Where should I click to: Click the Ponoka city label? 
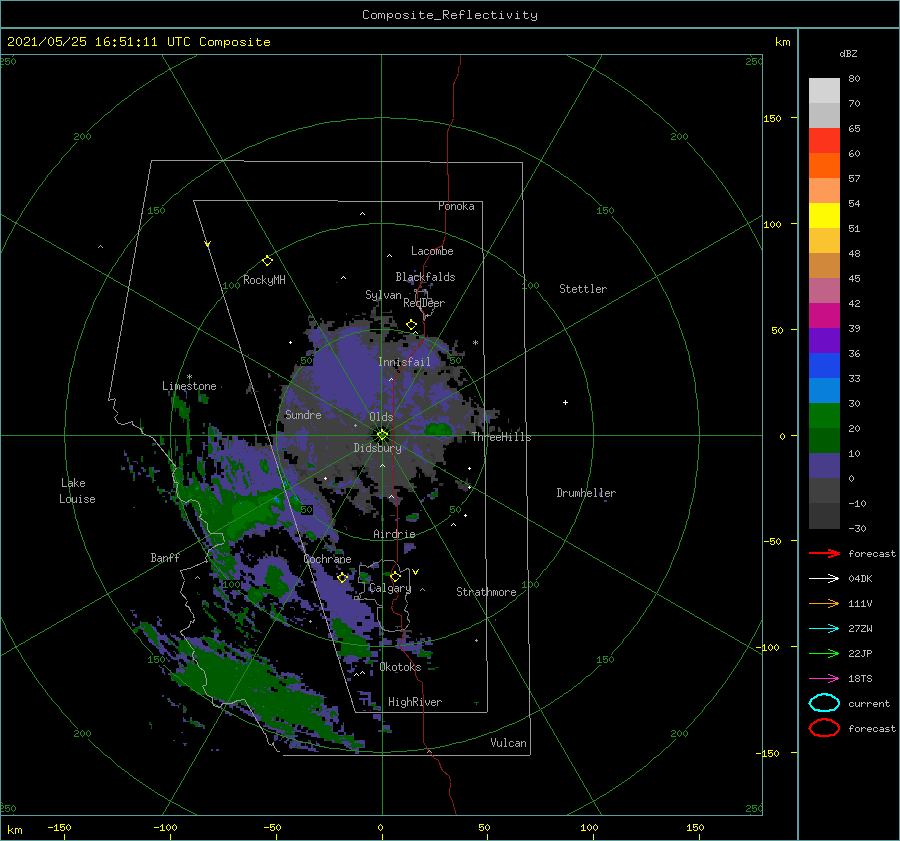coord(456,206)
